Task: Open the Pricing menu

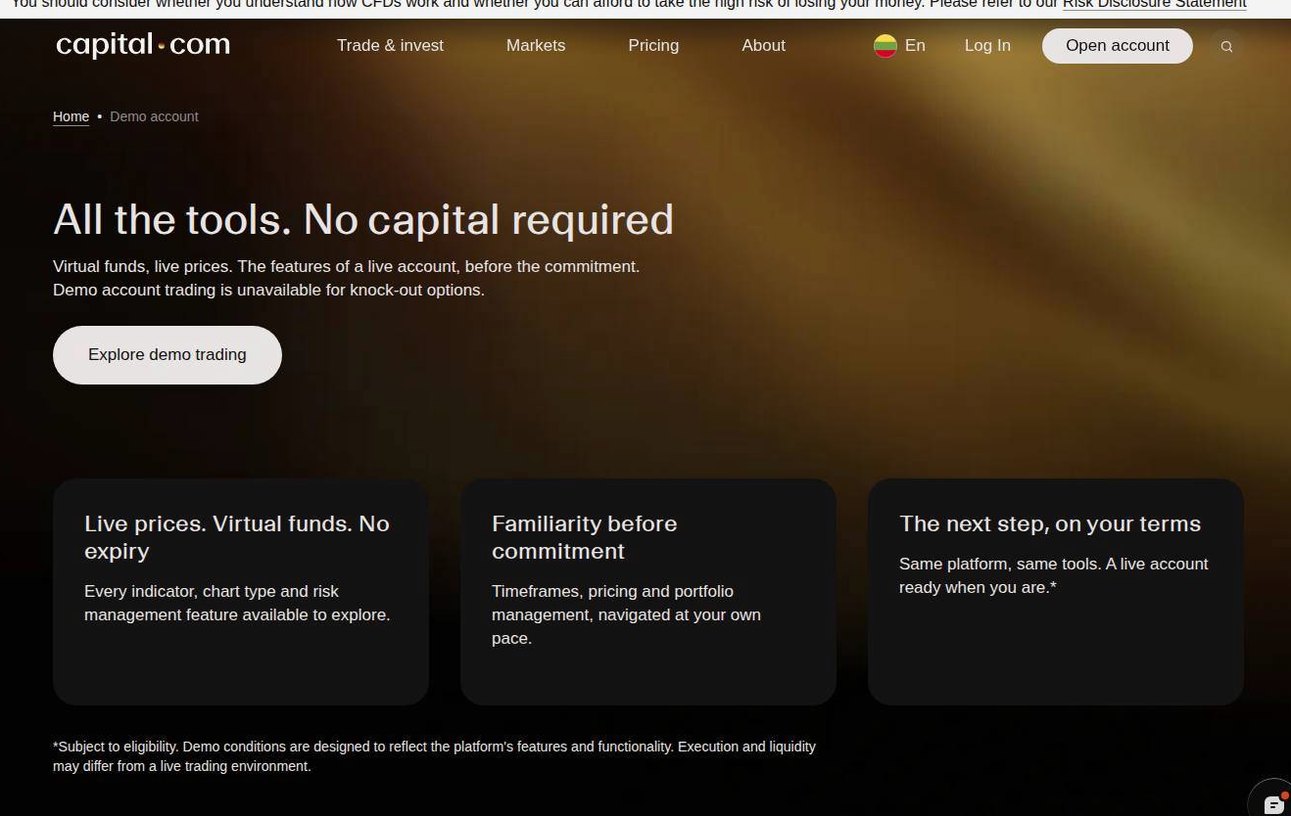Action: (x=653, y=46)
